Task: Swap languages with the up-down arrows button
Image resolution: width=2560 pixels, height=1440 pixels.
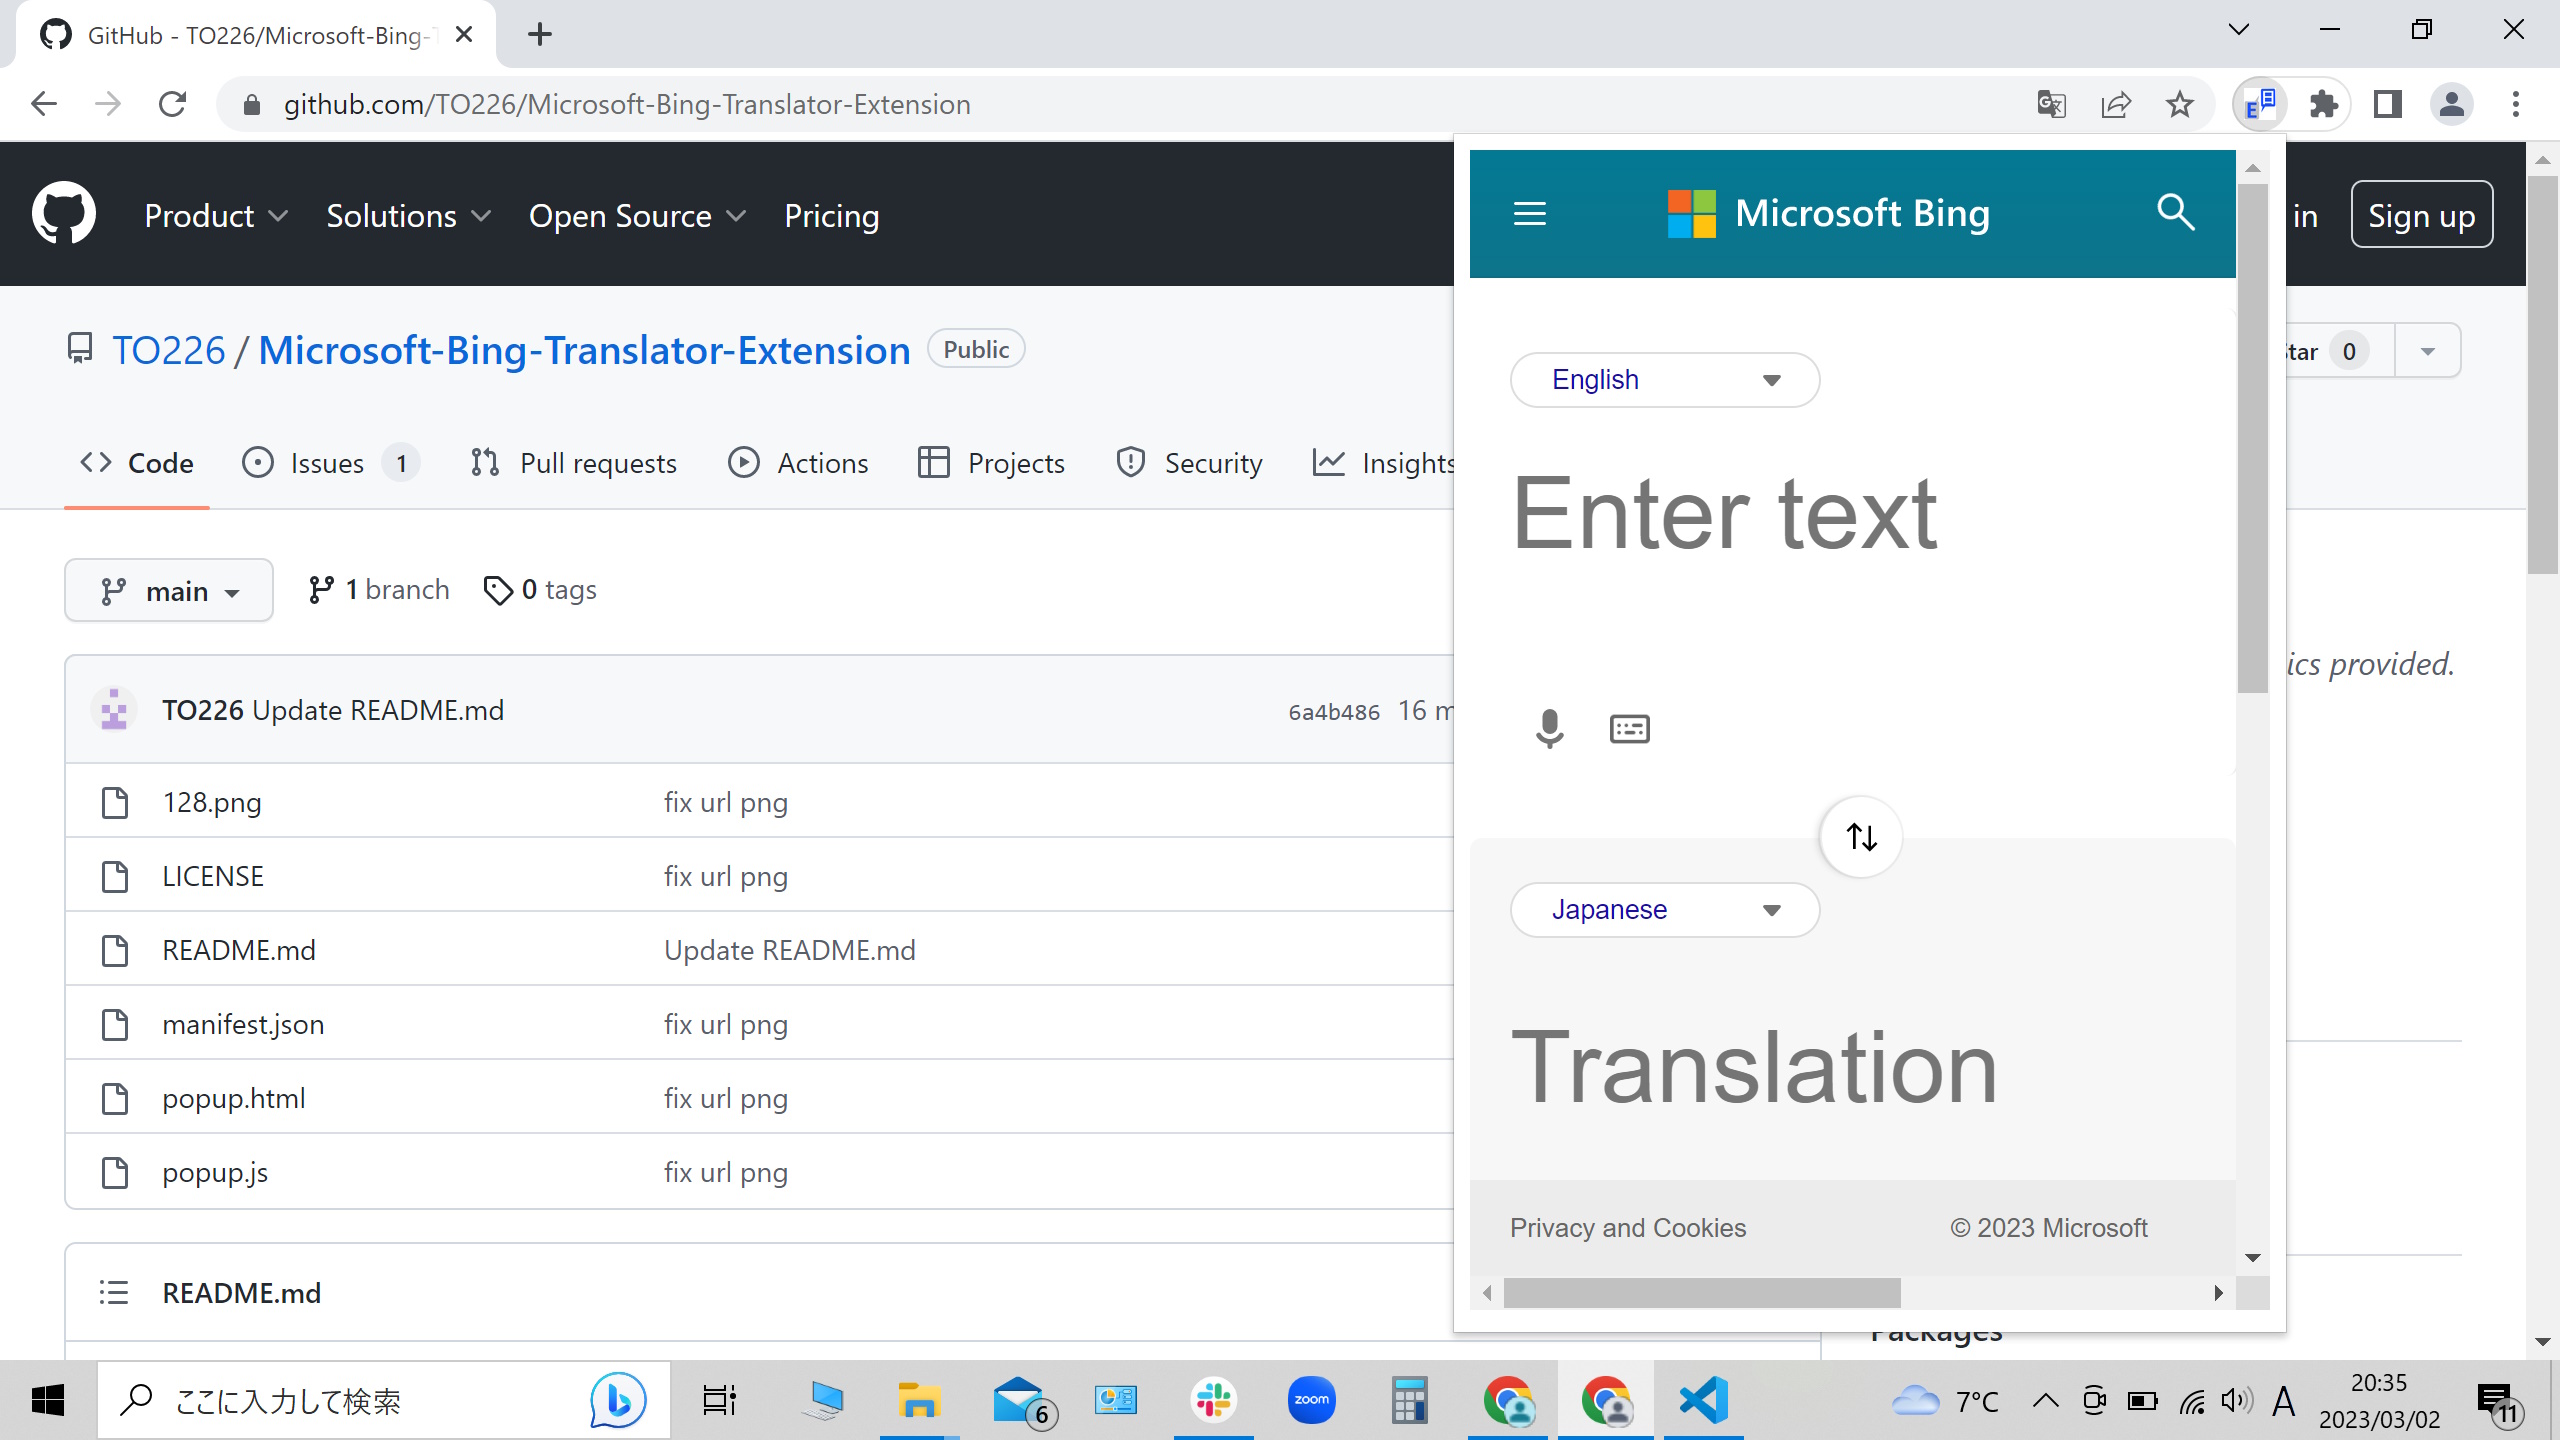Action: [x=1860, y=837]
